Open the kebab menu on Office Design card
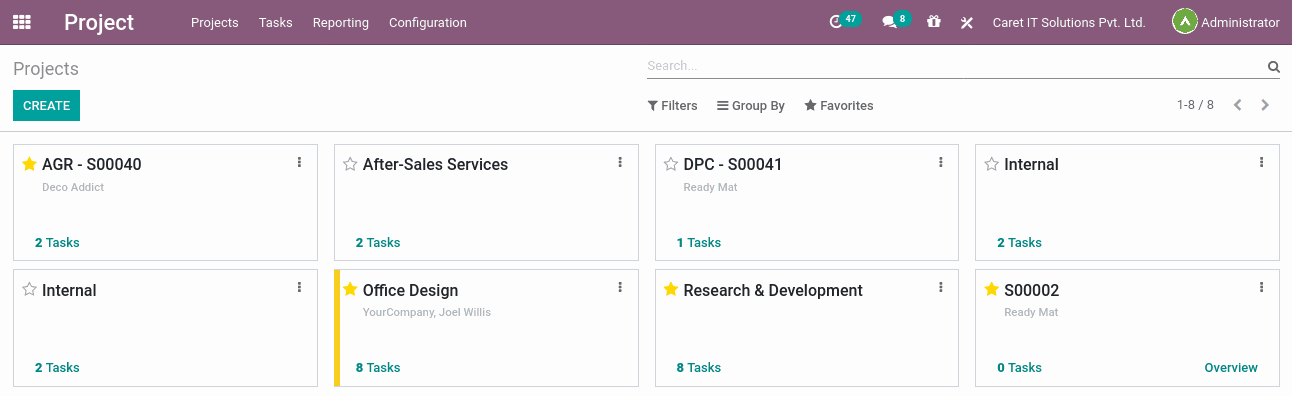The image size is (1292, 396). point(620,287)
